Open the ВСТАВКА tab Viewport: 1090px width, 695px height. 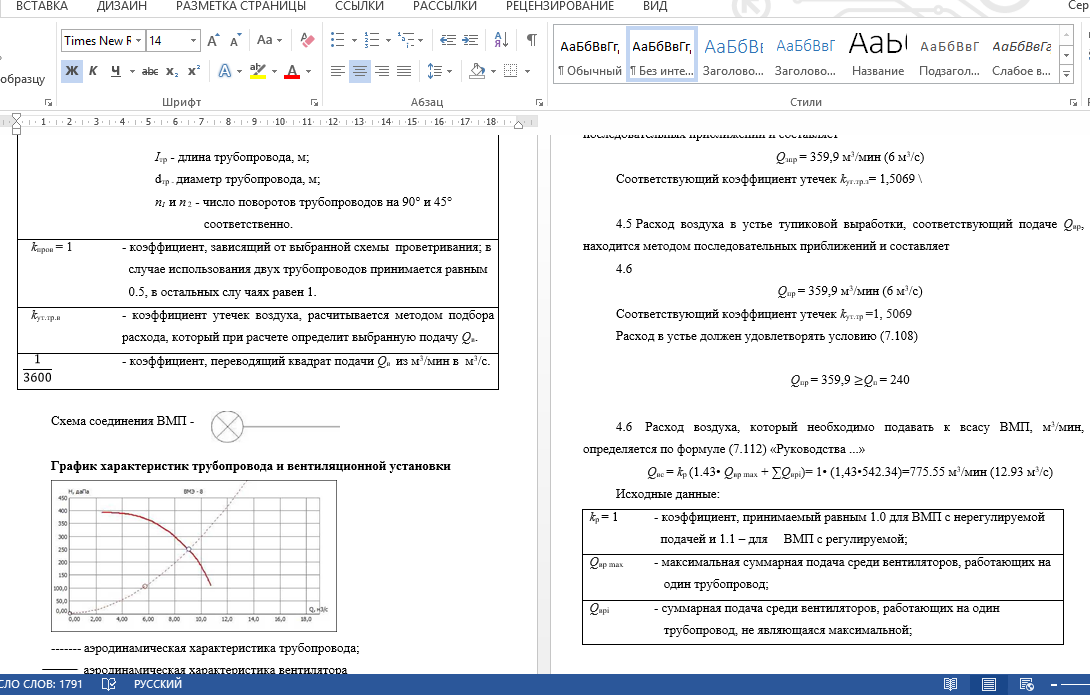tap(42, 6)
